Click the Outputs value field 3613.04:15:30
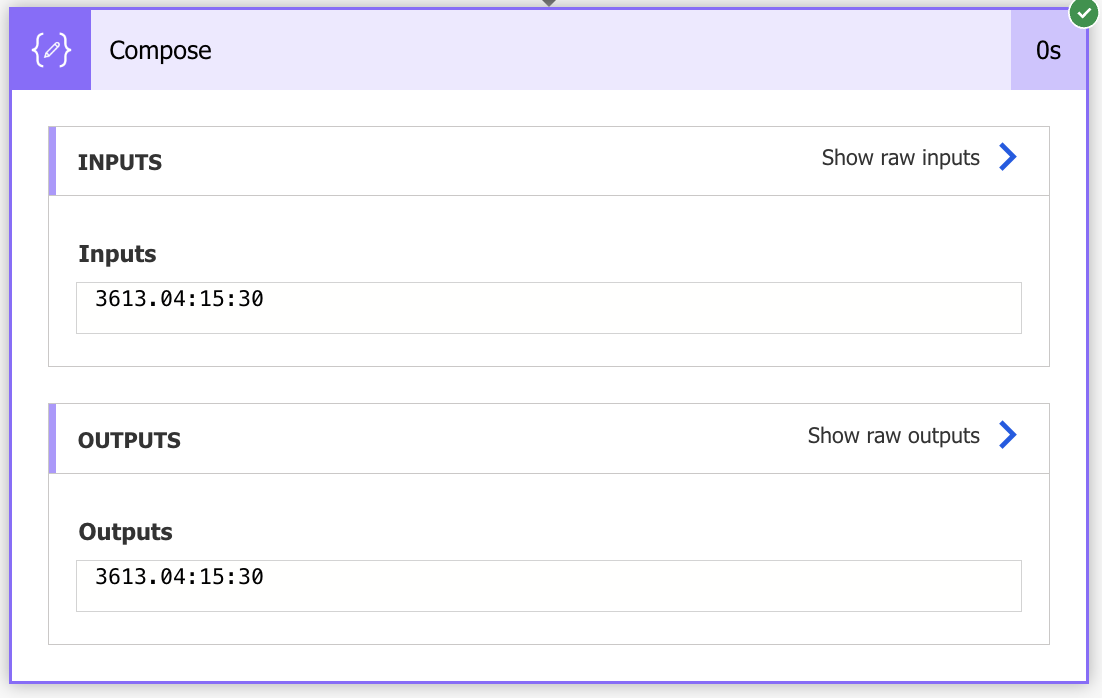The width and height of the screenshot is (1102, 698). click(549, 586)
